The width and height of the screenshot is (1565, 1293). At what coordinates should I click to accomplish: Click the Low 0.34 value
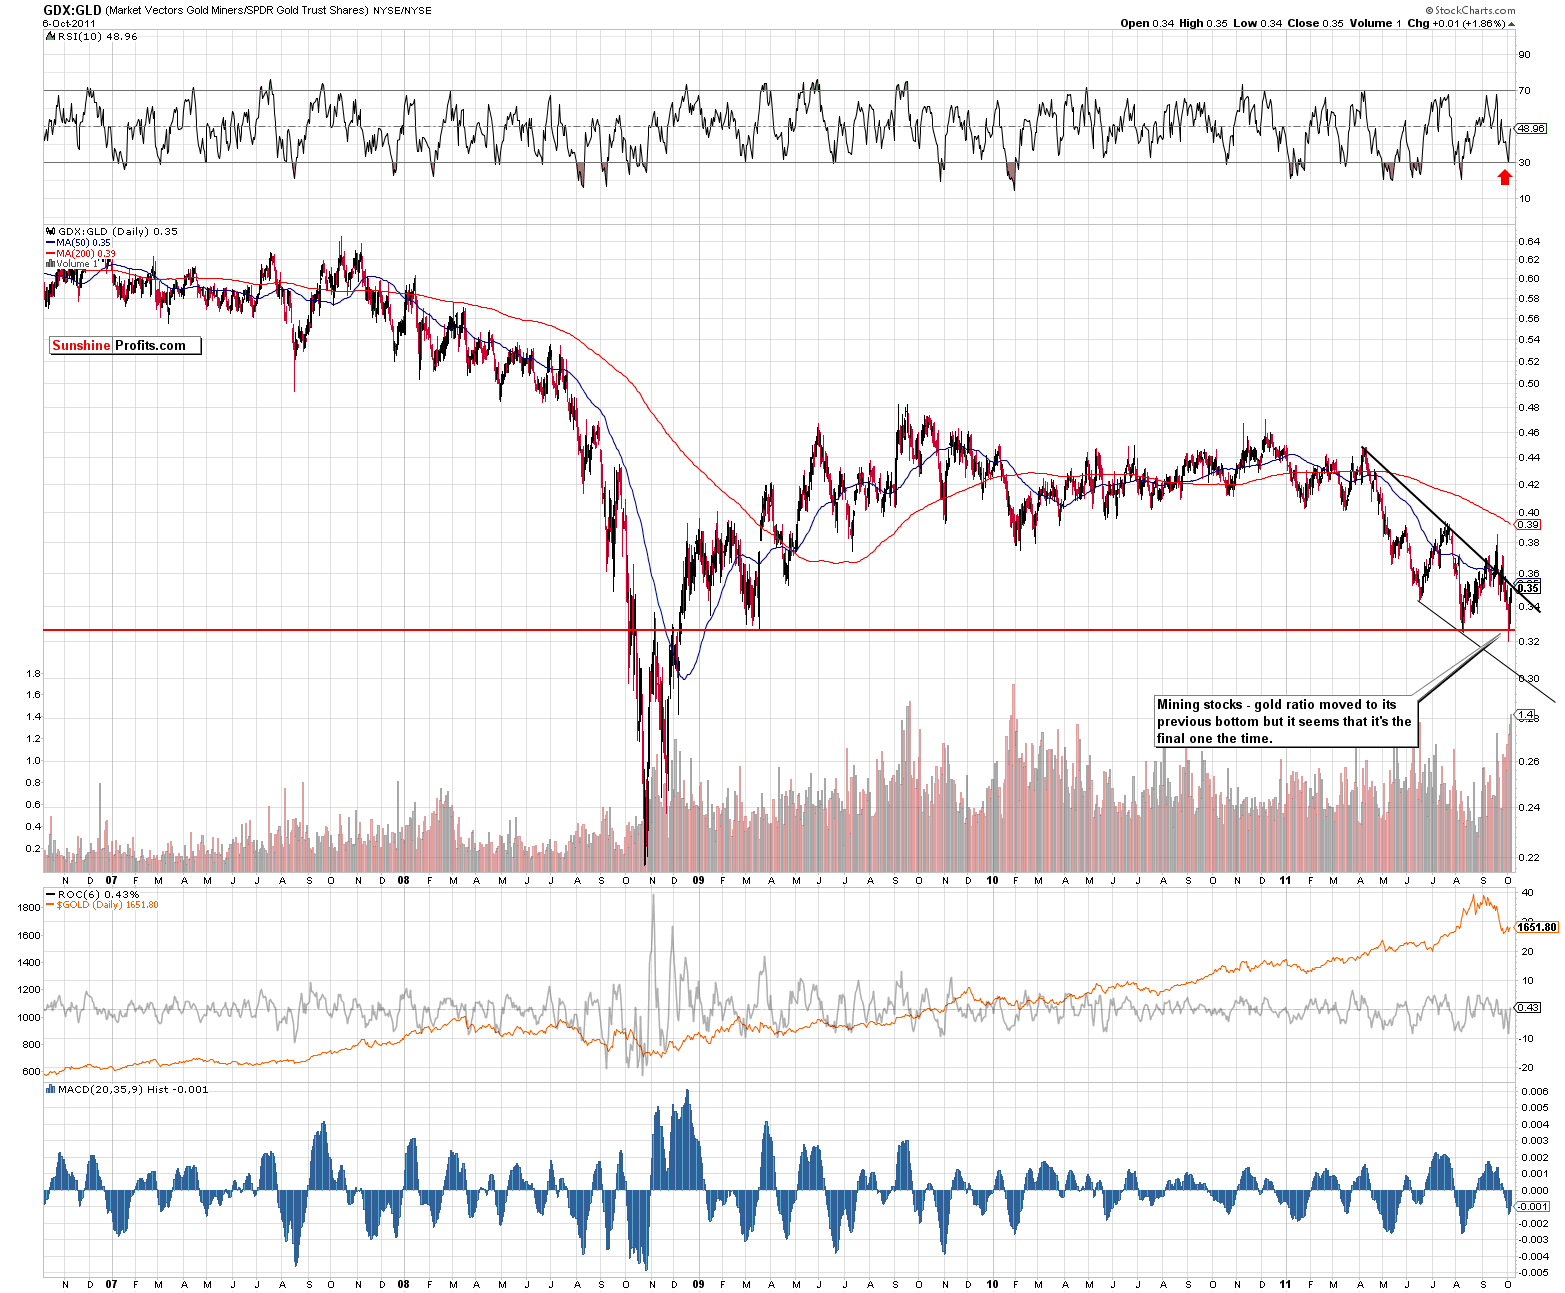click(x=1257, y=23)
